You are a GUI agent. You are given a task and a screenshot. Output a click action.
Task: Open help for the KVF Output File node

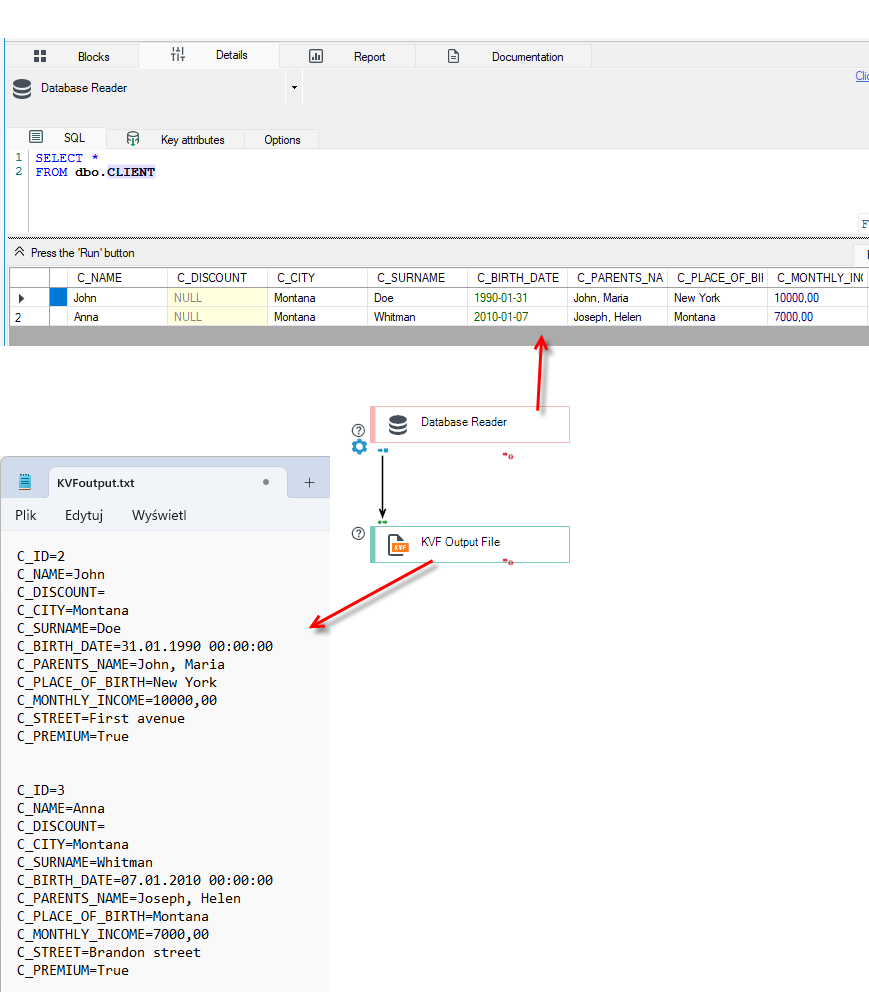coord(359,533)
